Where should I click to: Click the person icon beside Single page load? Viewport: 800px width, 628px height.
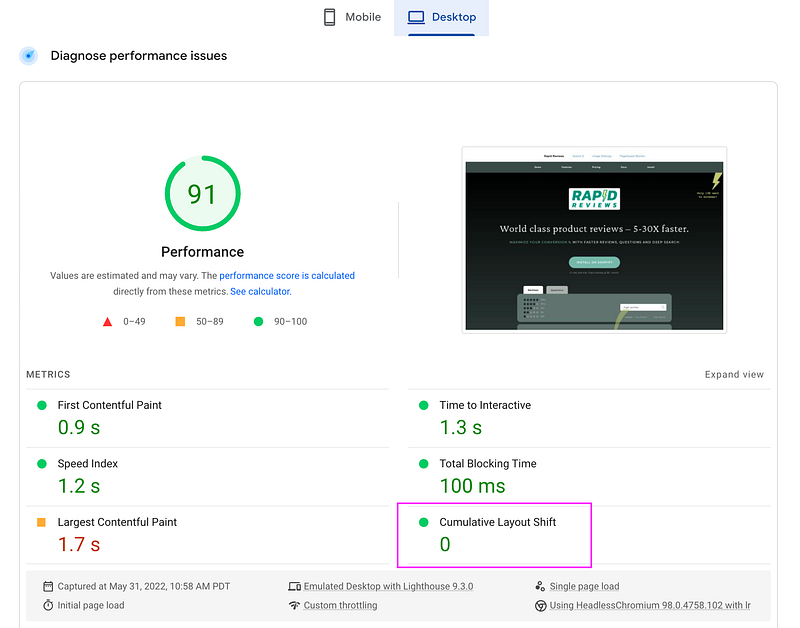click(541, 586)
